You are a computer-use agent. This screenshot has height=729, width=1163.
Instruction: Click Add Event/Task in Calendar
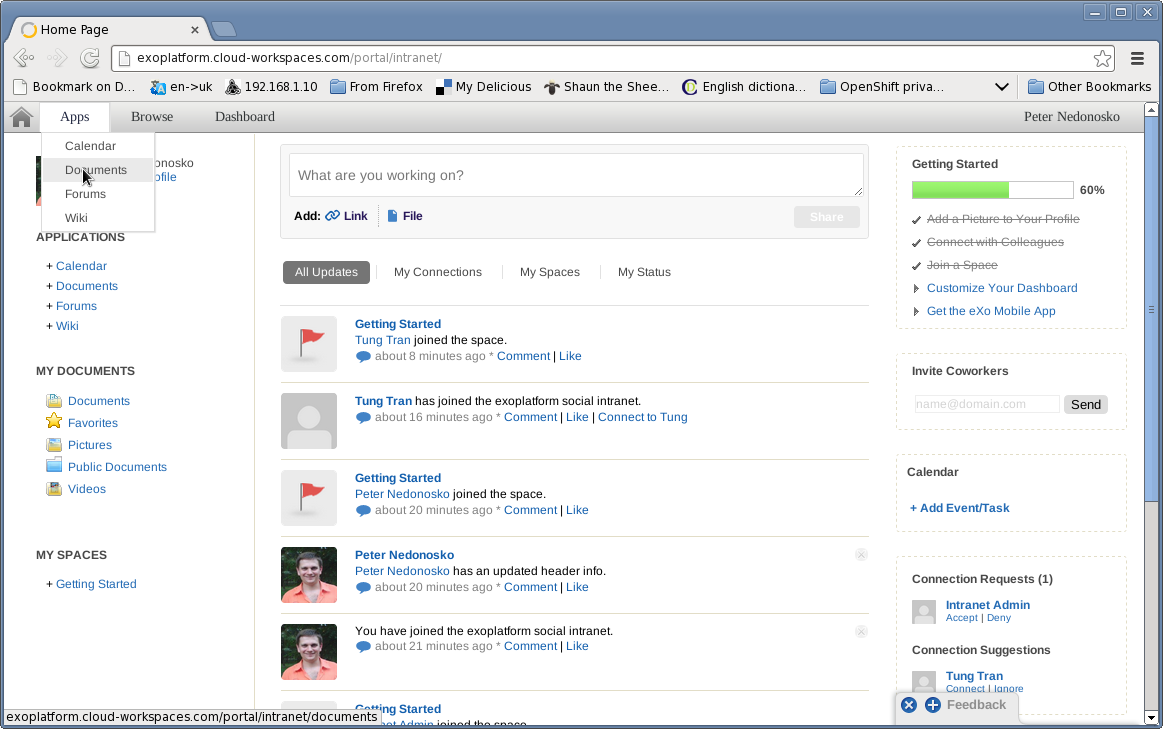pos(959,508)
